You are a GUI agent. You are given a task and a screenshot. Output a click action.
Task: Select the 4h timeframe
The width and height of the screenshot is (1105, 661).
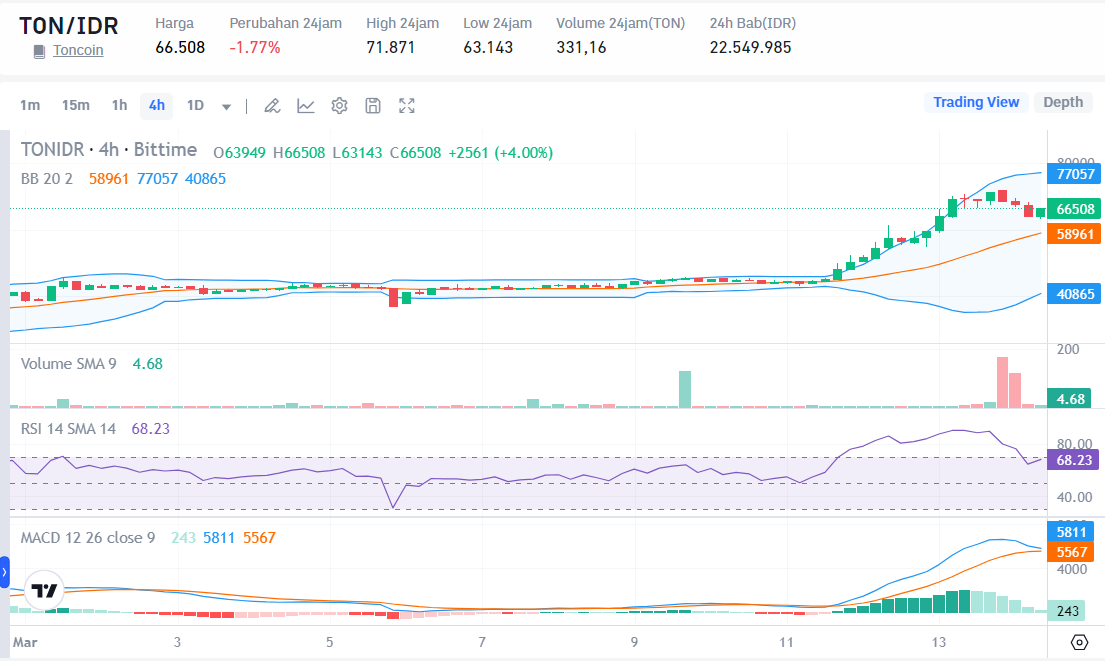click(156, 106)
